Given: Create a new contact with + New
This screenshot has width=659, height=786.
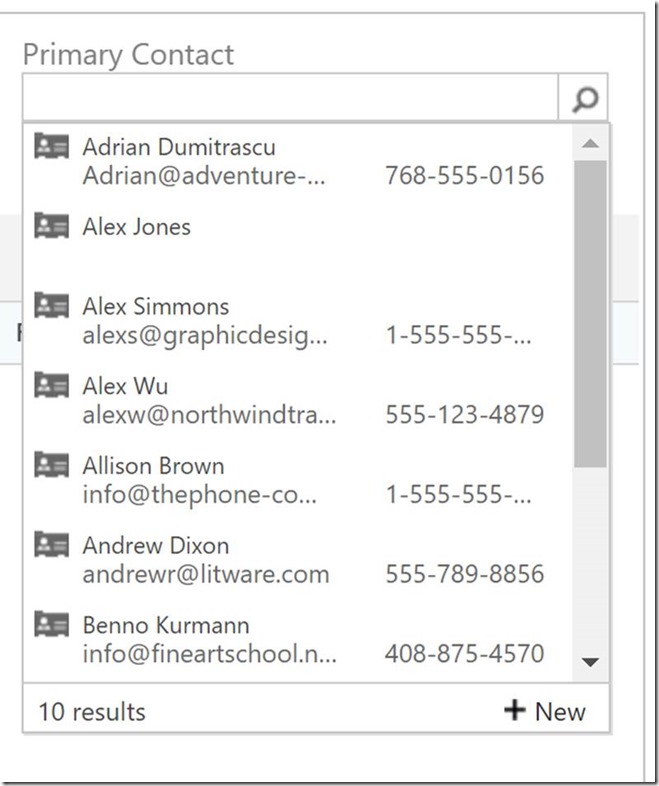Looking at the screenshot, I should (545, 711).
